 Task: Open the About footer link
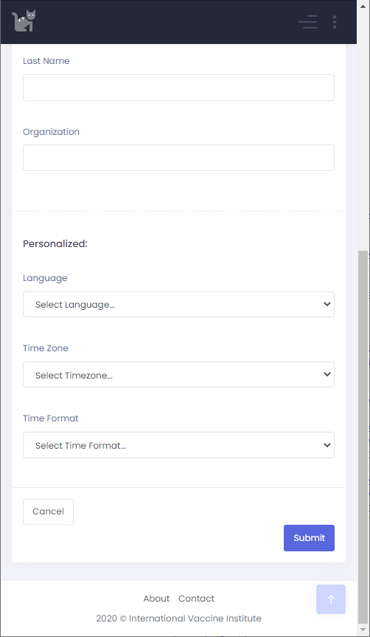(x=156, y=598)
